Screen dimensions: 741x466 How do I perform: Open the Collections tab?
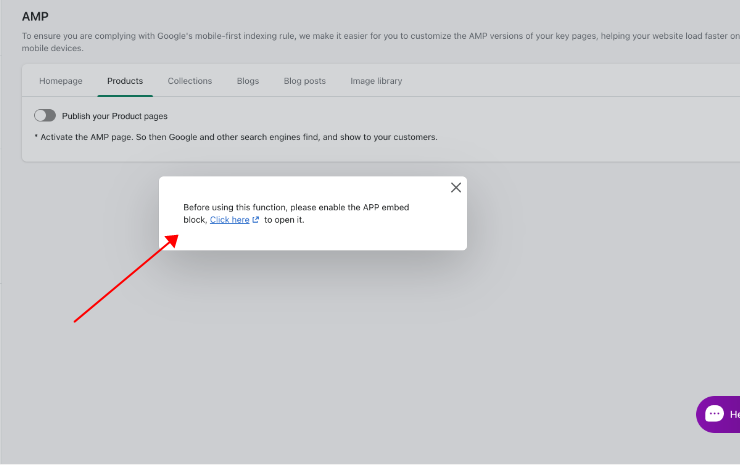coord(190,81)
